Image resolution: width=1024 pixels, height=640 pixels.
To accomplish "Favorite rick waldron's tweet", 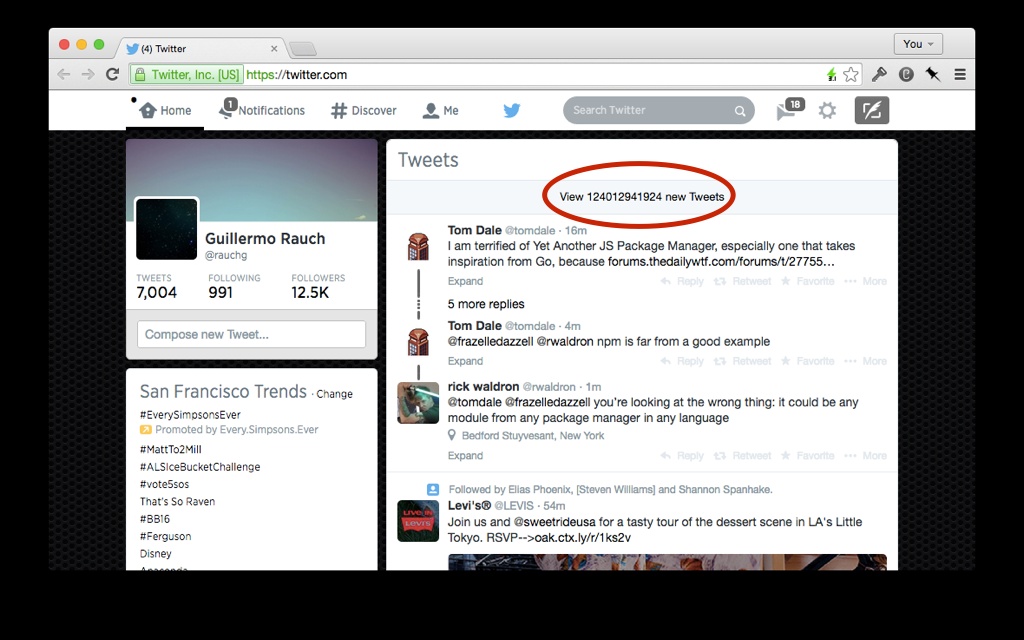I will pyautogui.click(x=808, y=456).
